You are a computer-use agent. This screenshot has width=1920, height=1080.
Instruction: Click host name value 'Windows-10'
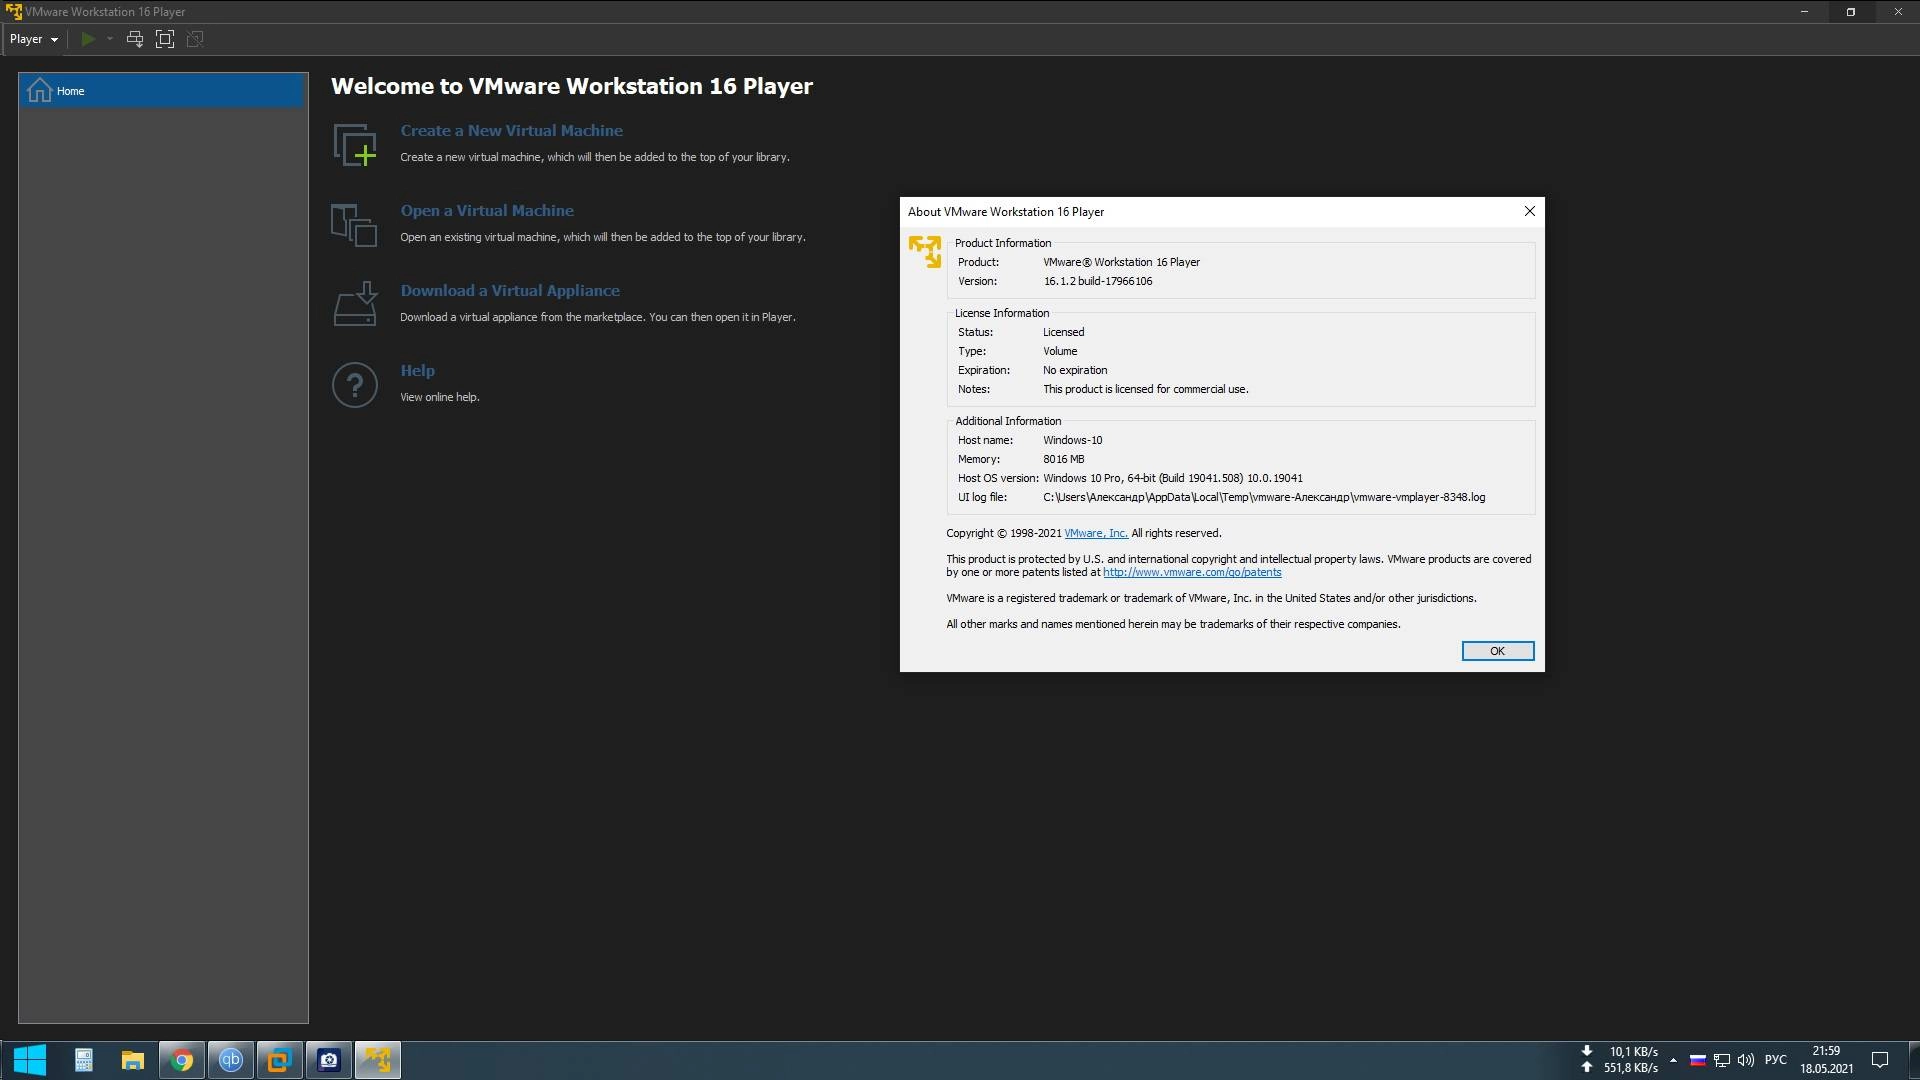click(1072, 440)
